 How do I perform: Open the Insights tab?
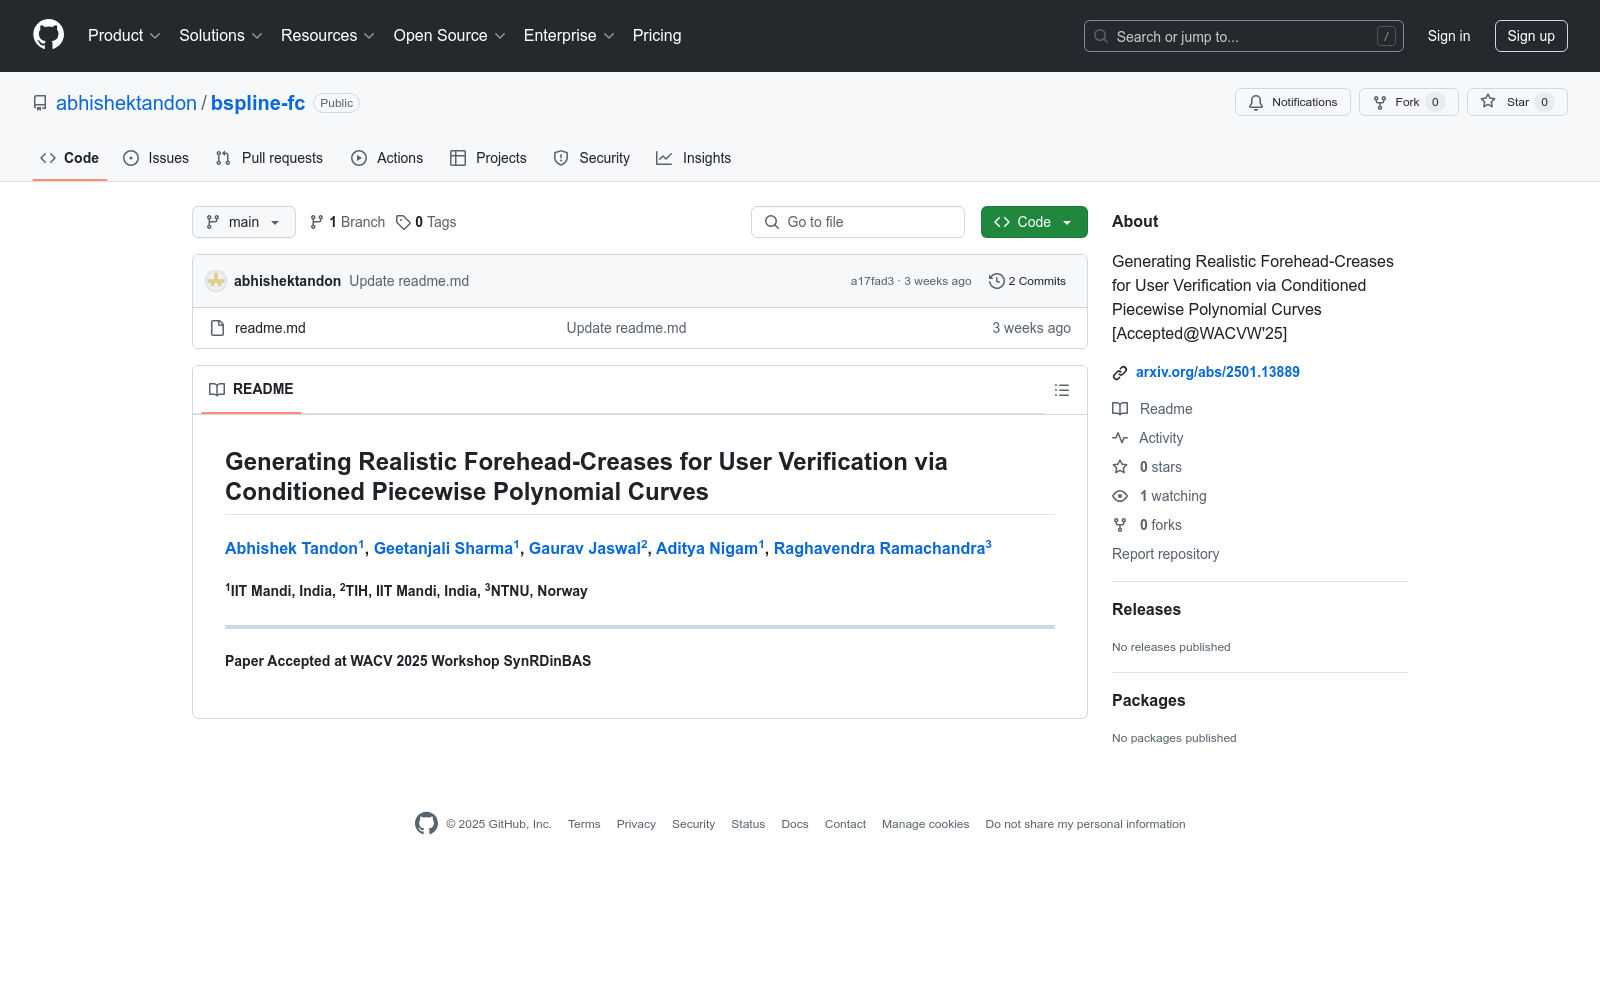click(x=694, y=158)
